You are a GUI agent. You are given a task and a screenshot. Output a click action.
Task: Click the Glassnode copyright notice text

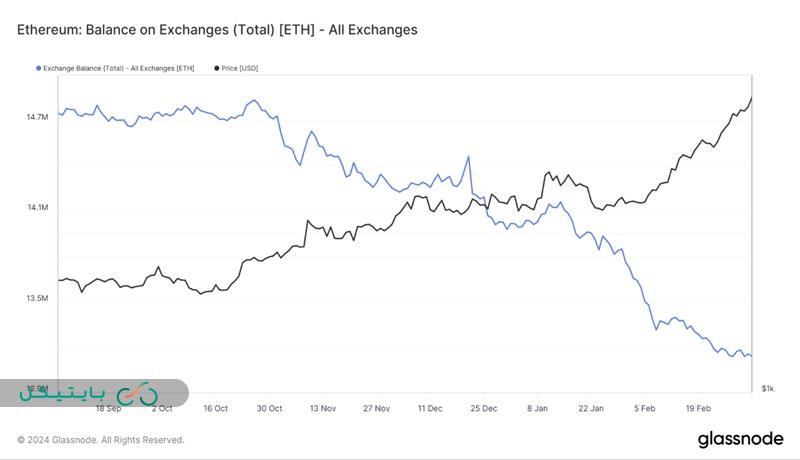click(101, 440)
